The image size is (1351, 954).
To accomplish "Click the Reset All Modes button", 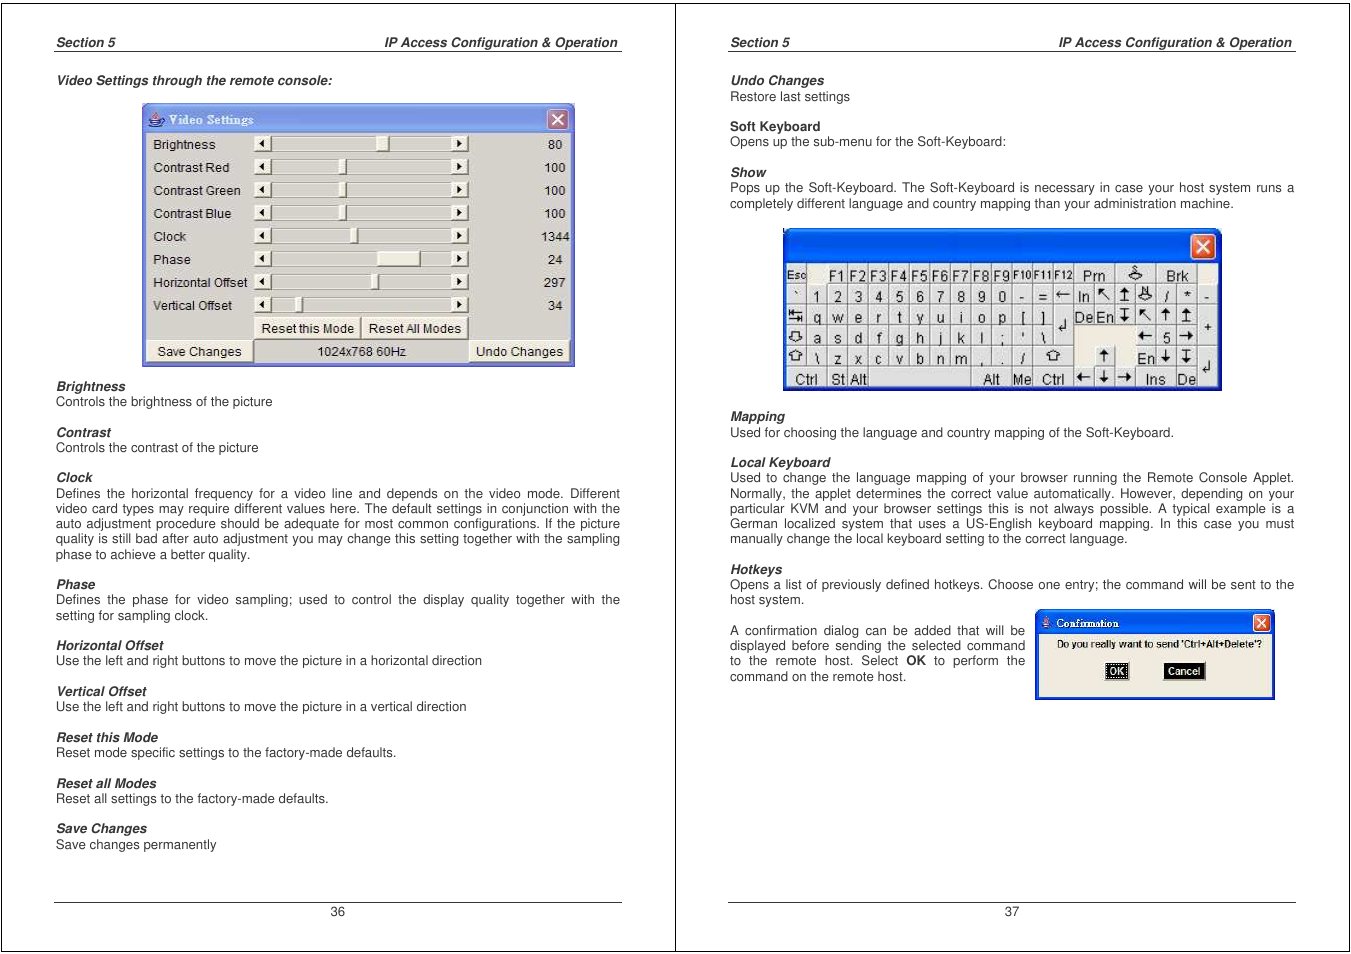I will pyautogui.click(x=414, y=328).
